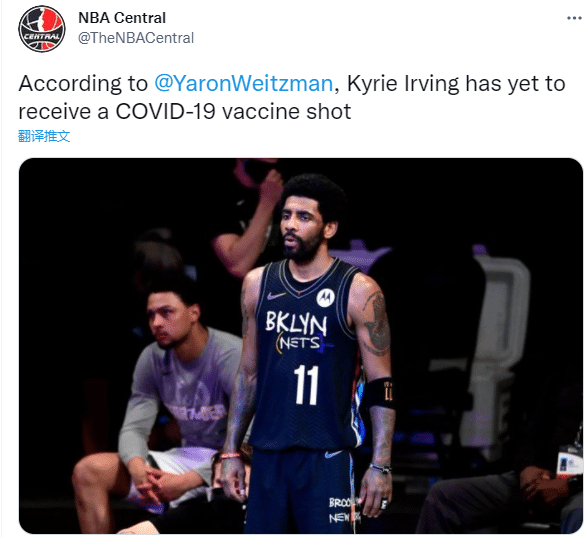584x537 pixels.
Task: Click the seated player in grey shirt
Action: tap(162, 401)
